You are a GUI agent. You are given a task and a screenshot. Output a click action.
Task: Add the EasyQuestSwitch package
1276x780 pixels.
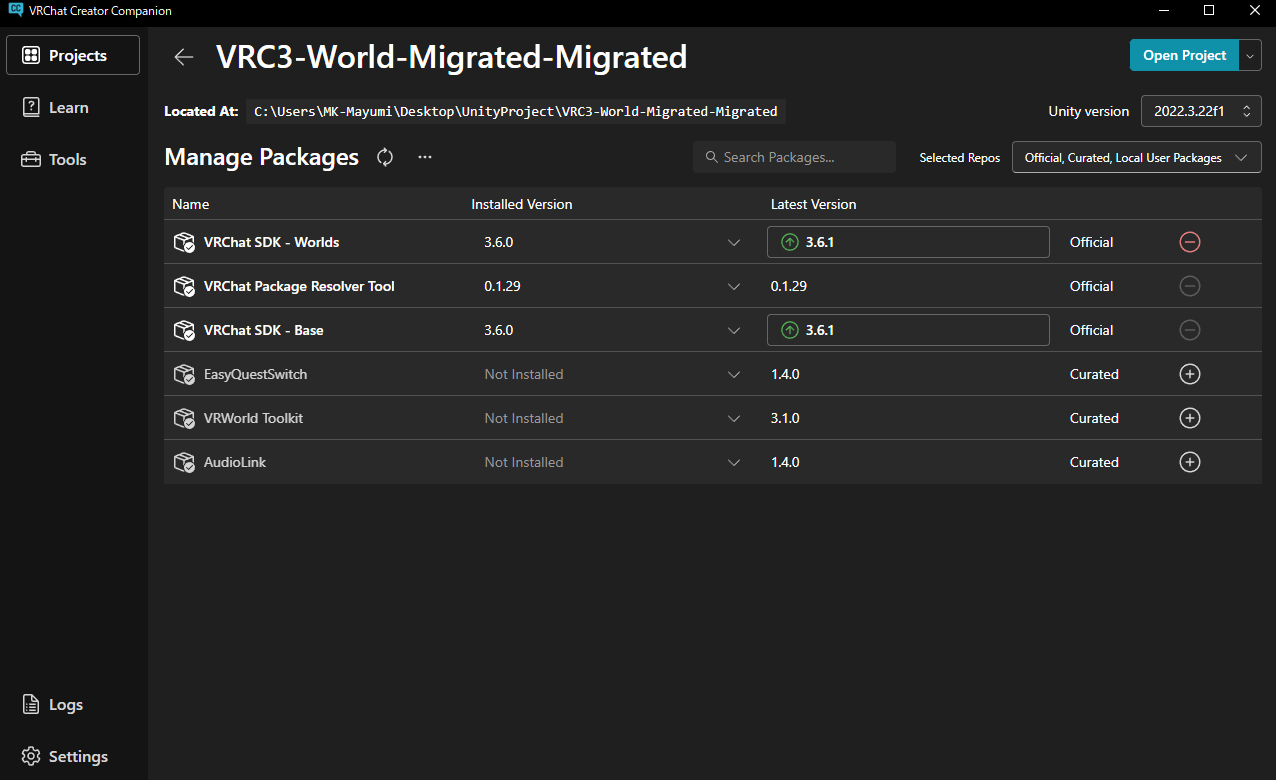(x=1189, y=374)
